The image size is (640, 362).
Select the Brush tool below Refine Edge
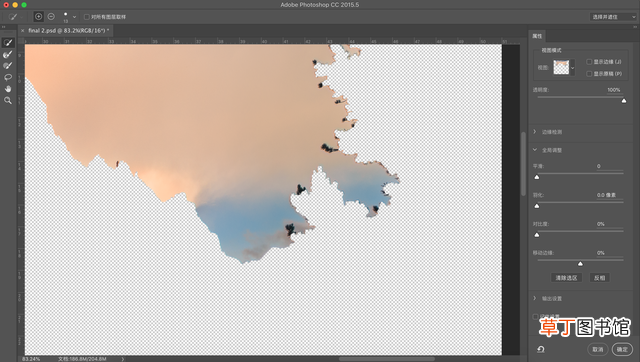point(8,66)
